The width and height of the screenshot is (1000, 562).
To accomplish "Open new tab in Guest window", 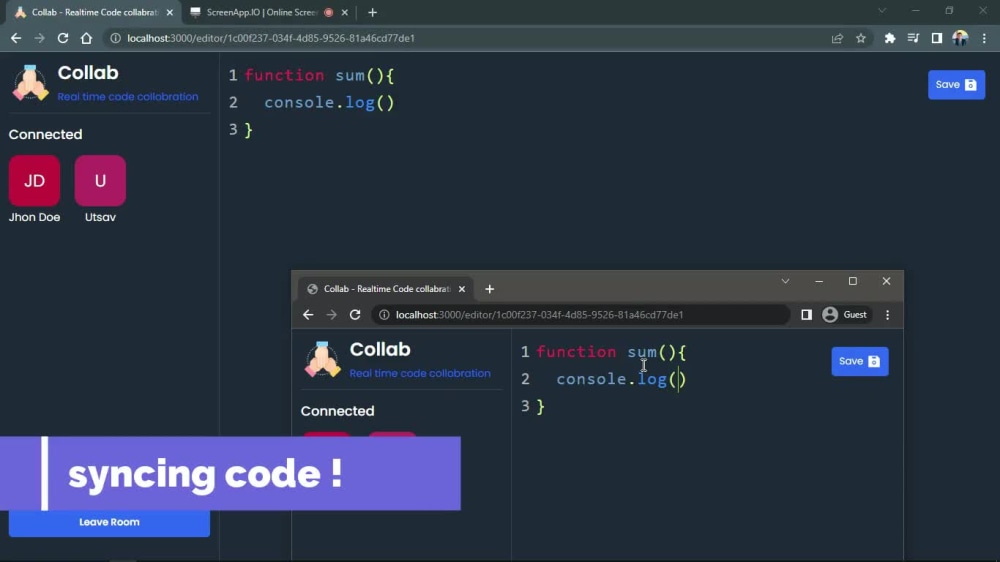I will (489, 289).
